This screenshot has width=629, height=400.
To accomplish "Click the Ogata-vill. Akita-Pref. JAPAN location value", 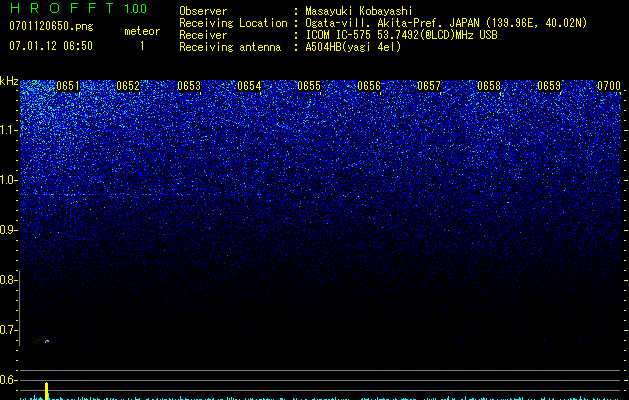I will click(446, 23).
